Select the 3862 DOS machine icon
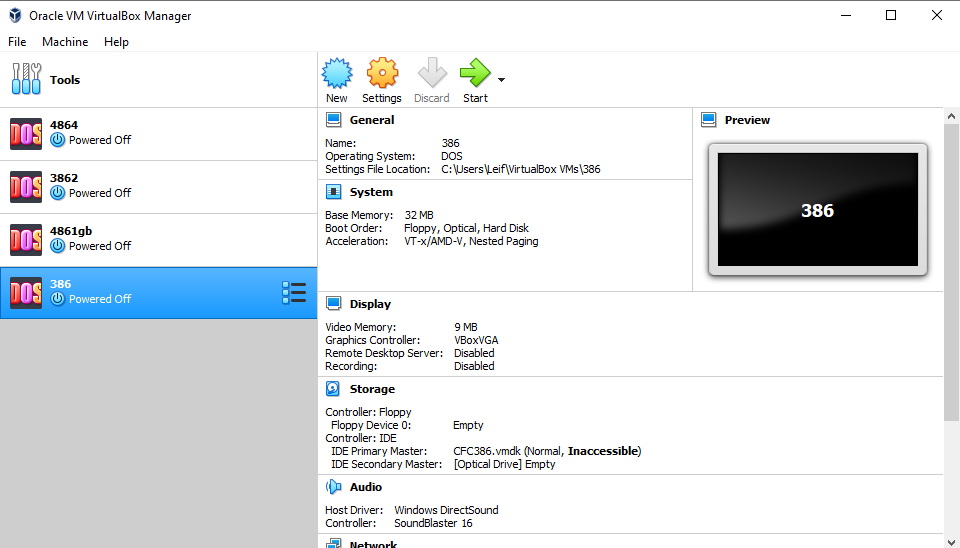 pyautogui.click(x=26, y=187)
